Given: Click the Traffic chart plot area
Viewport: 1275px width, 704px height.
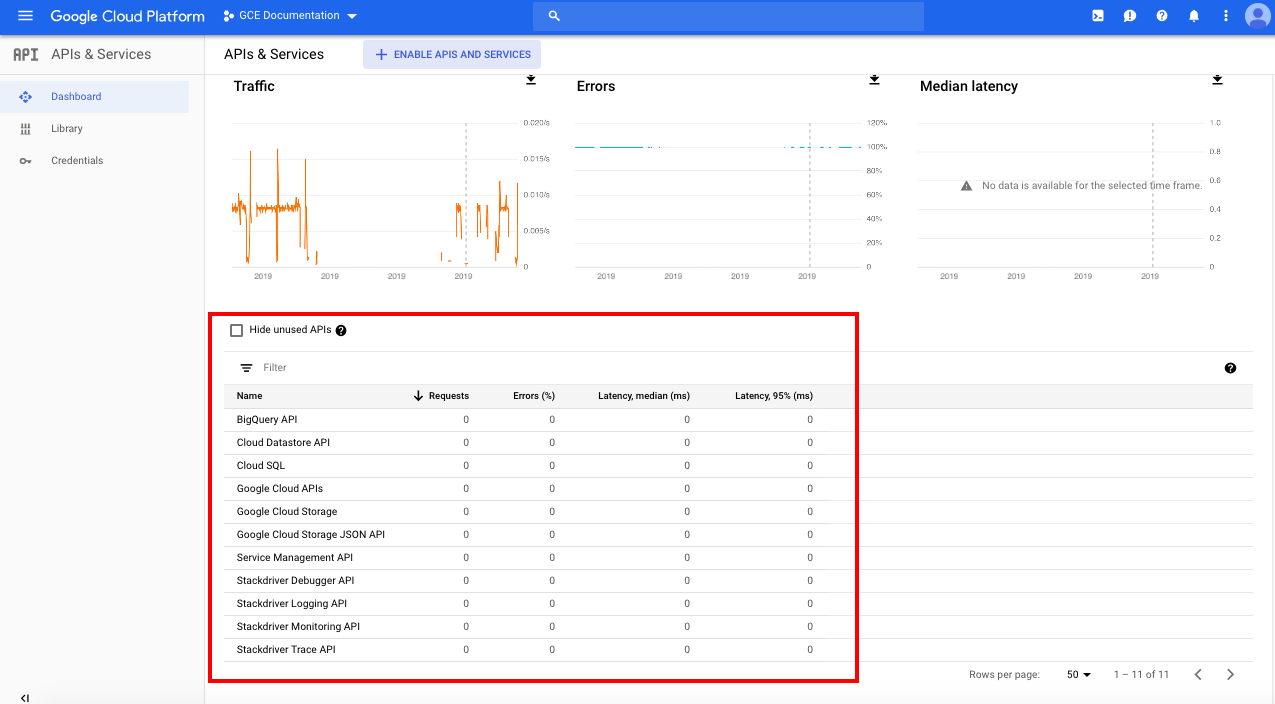Looking at the screenshot, I should 375,195.
